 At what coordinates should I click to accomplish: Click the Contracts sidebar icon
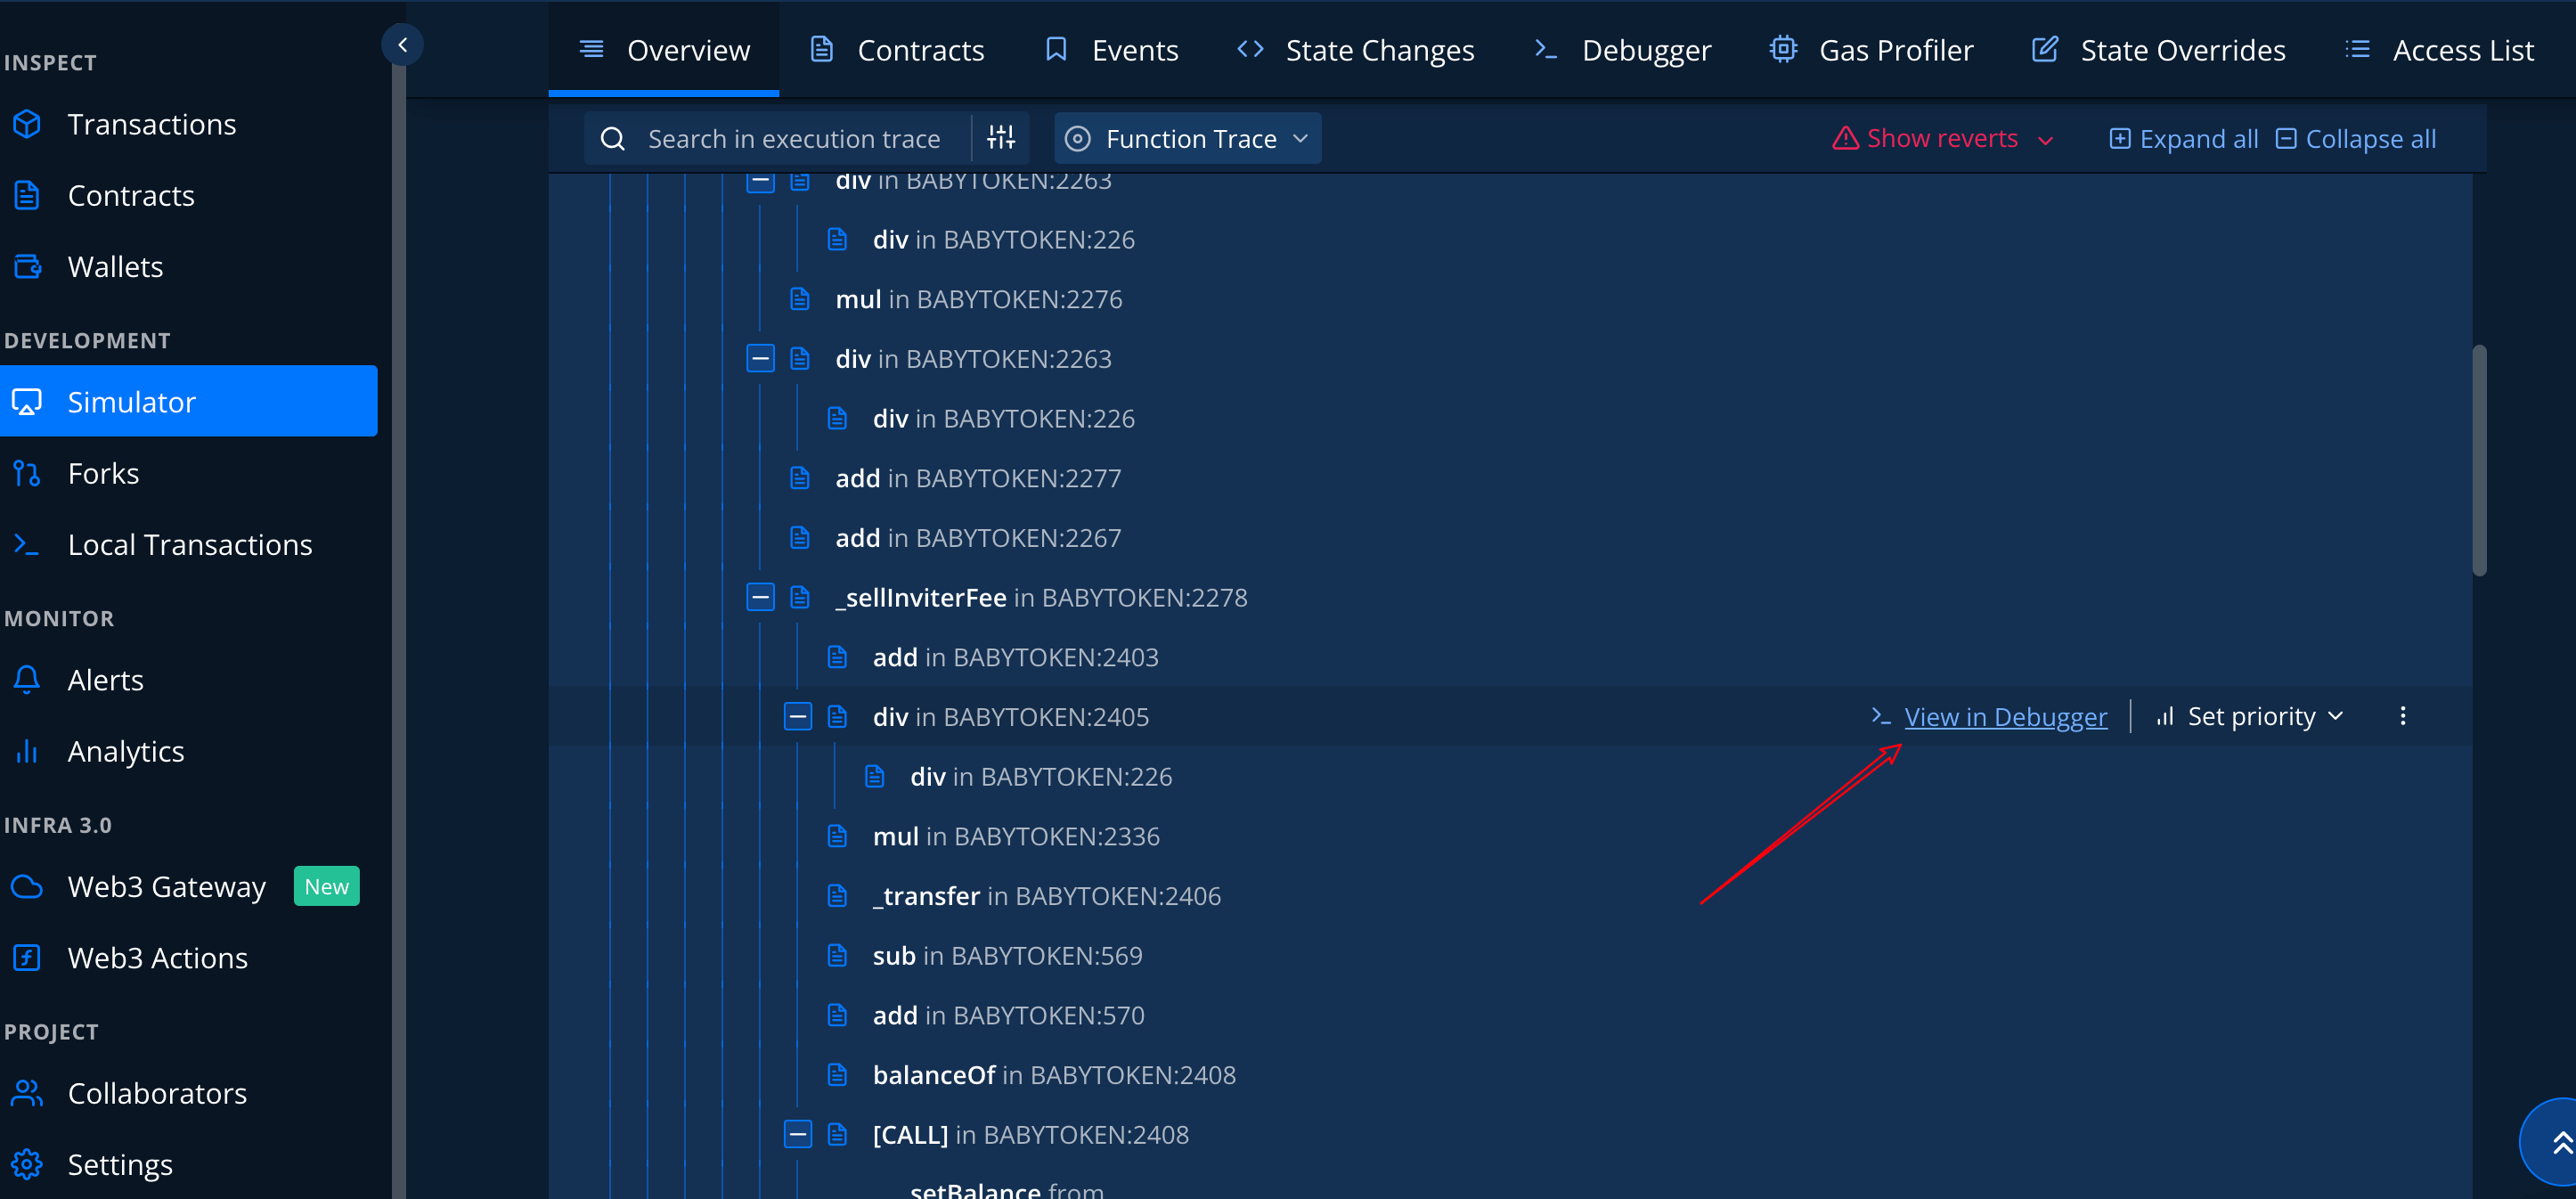(27, 195)
